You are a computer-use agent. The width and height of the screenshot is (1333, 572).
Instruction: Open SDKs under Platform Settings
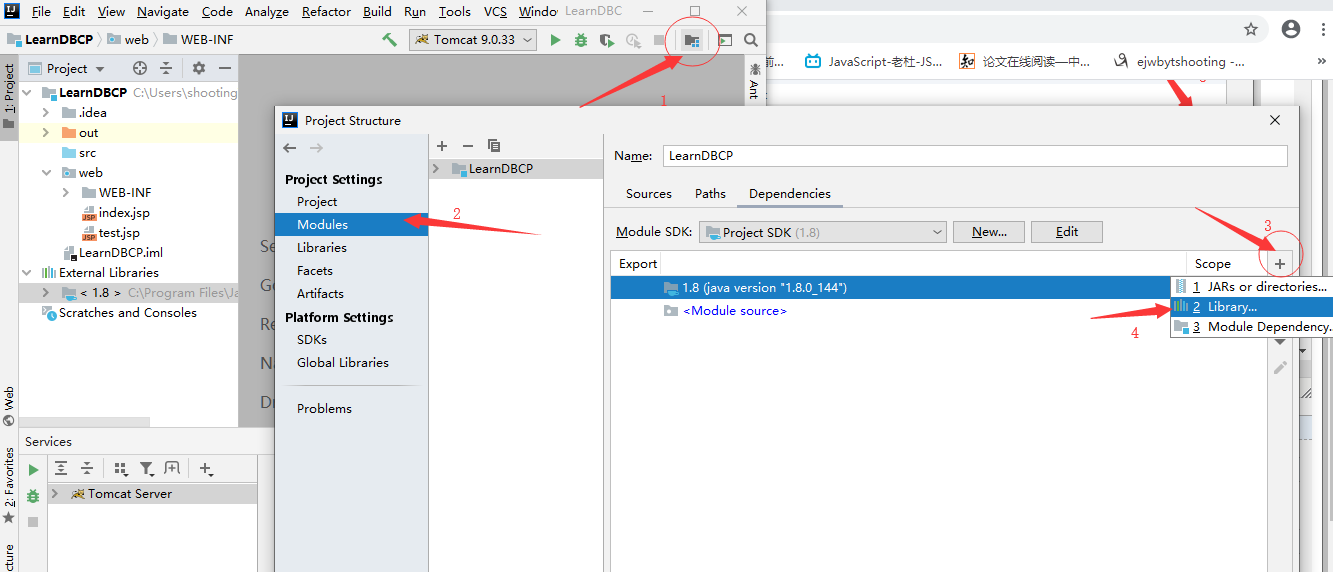[312, 340]
